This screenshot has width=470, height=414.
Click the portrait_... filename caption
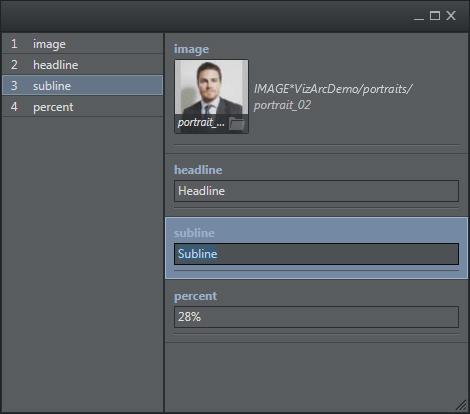pos(201,123)
